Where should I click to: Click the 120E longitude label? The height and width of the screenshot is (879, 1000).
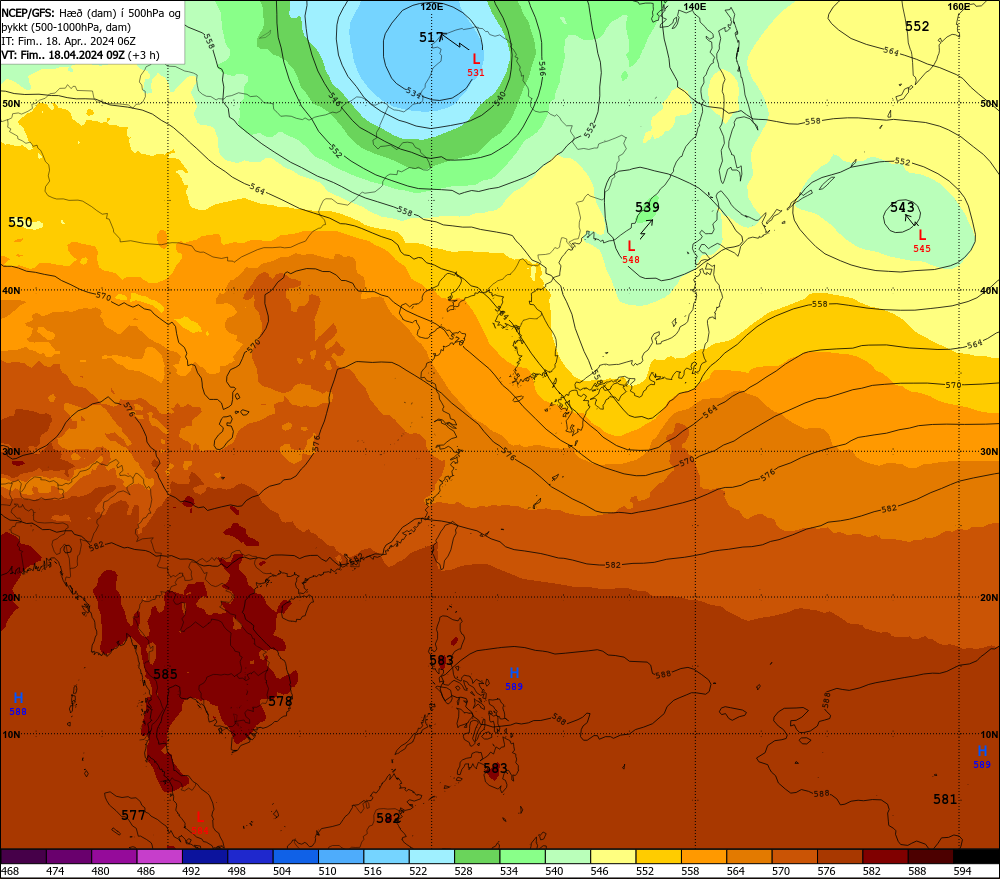(432, 6)
